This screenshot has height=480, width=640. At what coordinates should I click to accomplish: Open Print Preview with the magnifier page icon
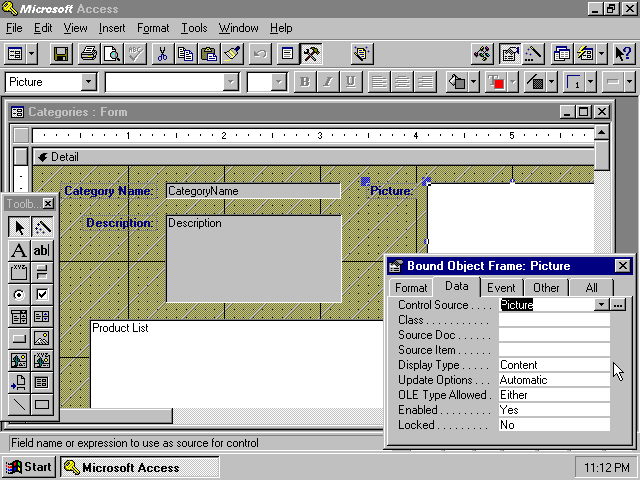[x=112, y=54]
